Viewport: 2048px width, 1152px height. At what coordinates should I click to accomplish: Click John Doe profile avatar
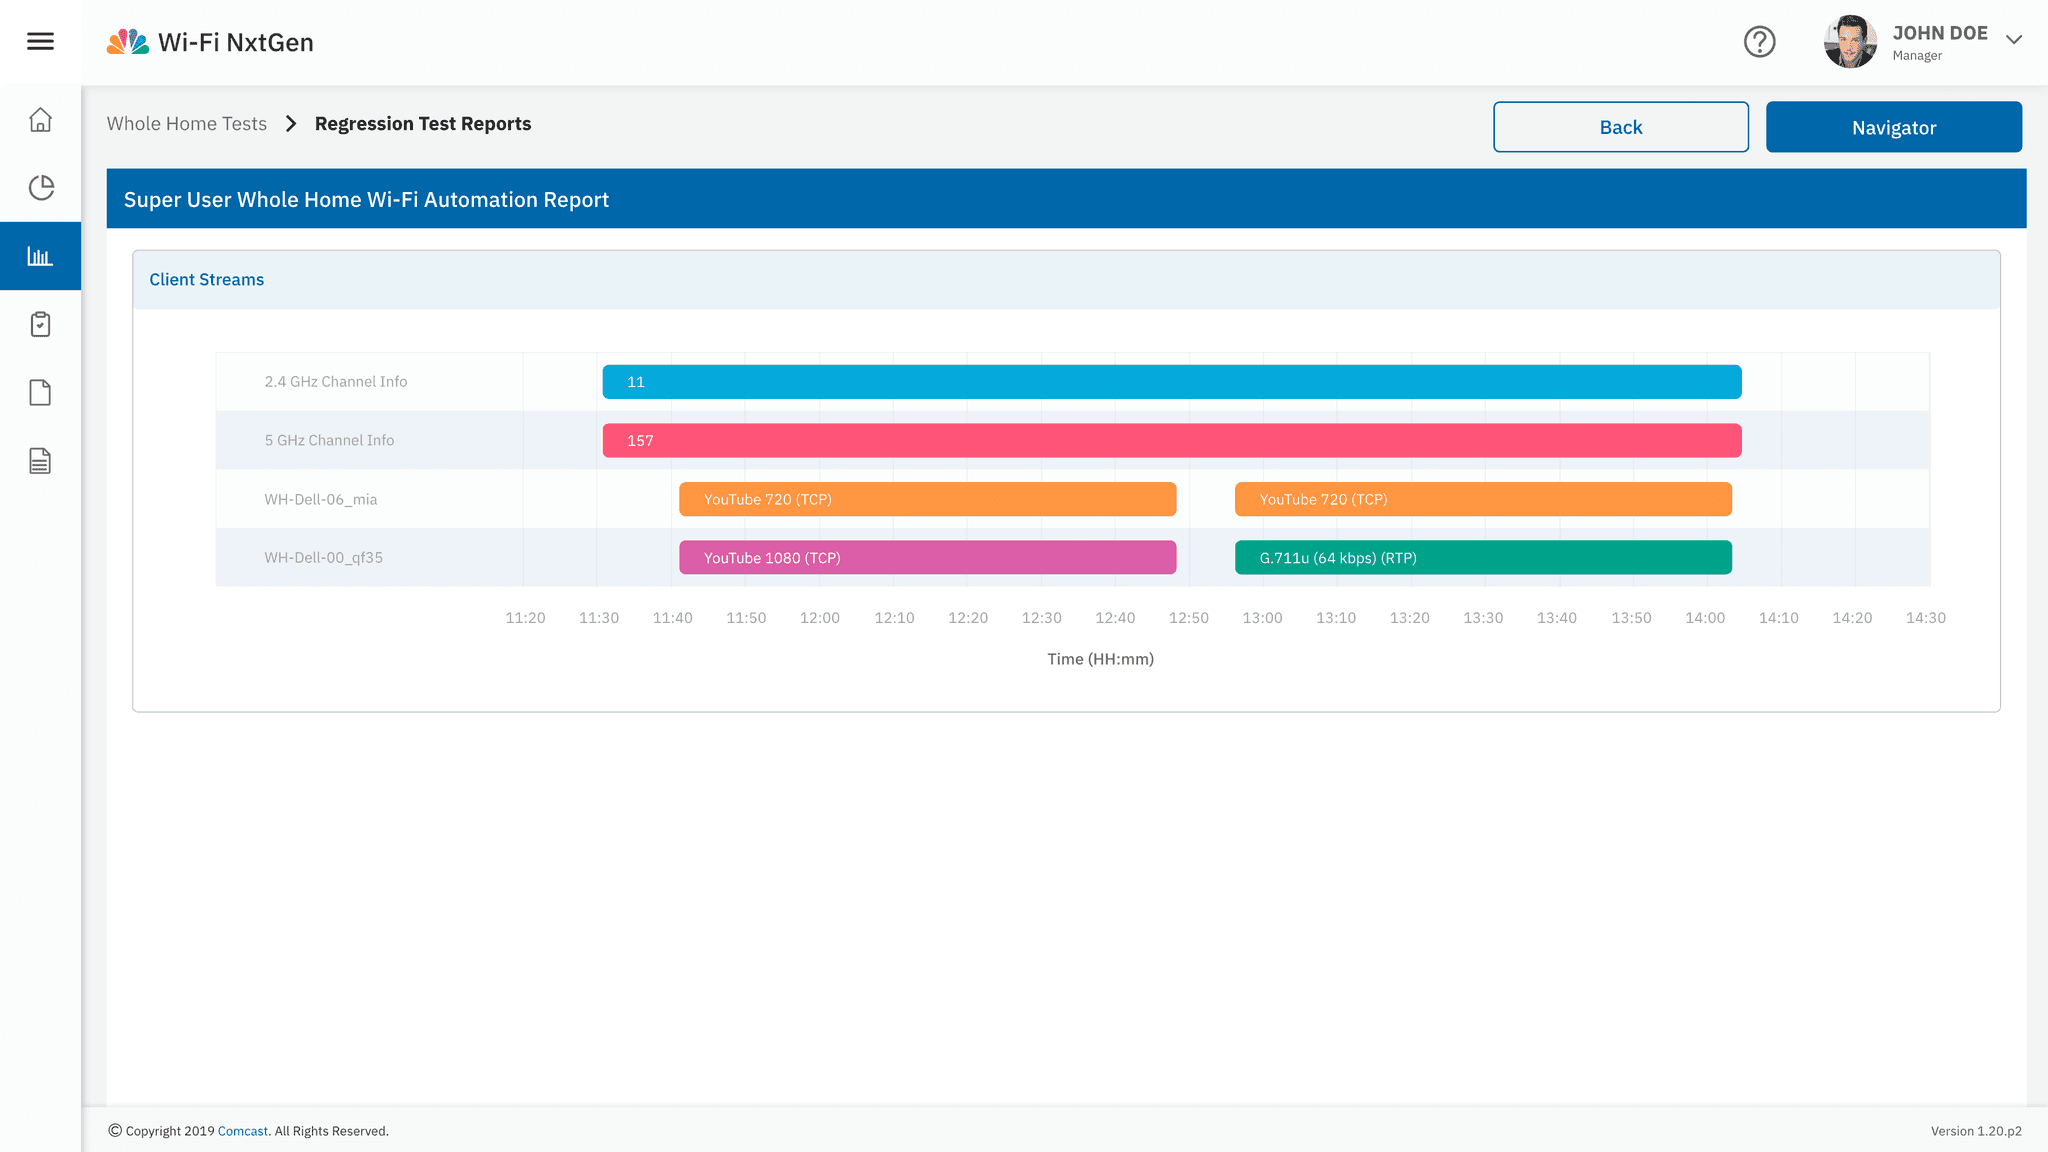[x=1850, y=42]
